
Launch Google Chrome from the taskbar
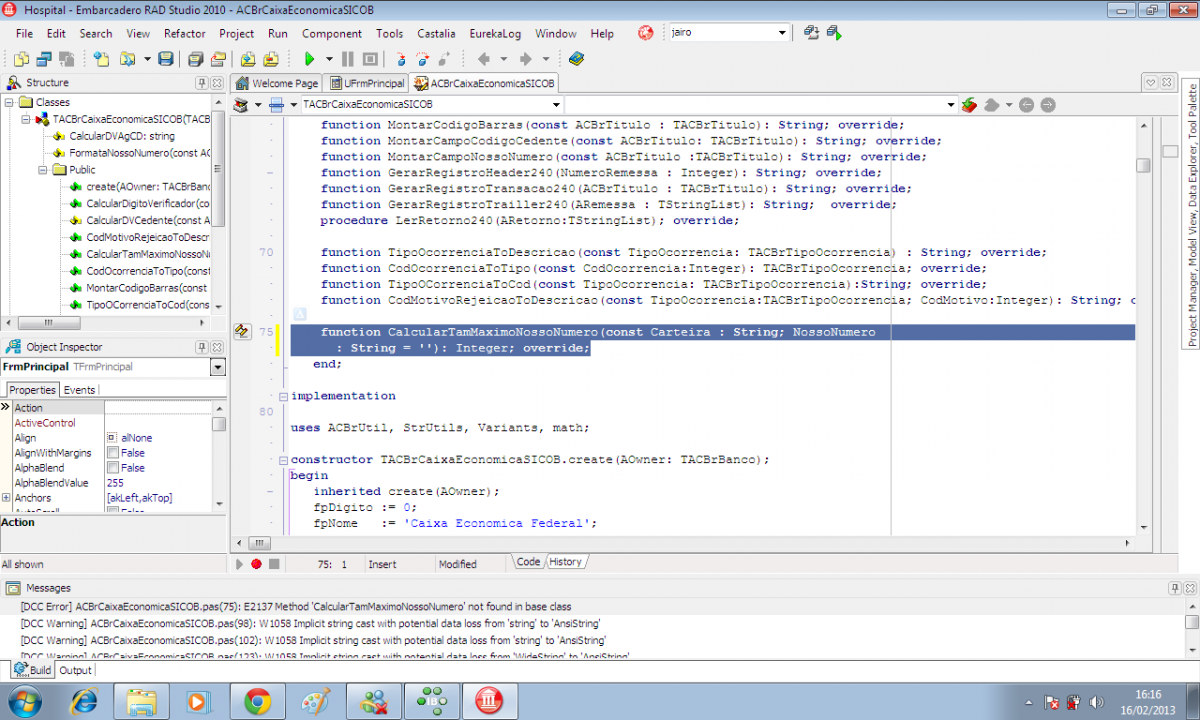pos(257,702)
